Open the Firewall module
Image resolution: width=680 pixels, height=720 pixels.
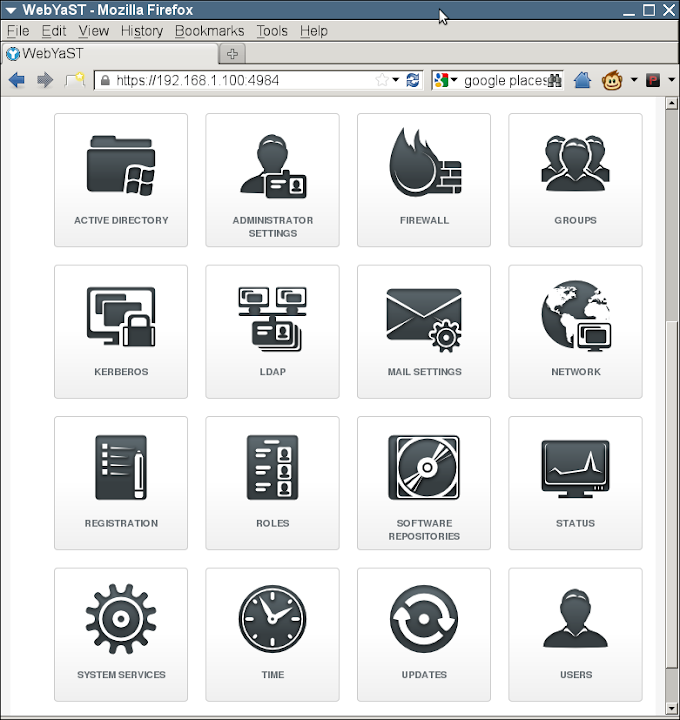coord(424,180)
